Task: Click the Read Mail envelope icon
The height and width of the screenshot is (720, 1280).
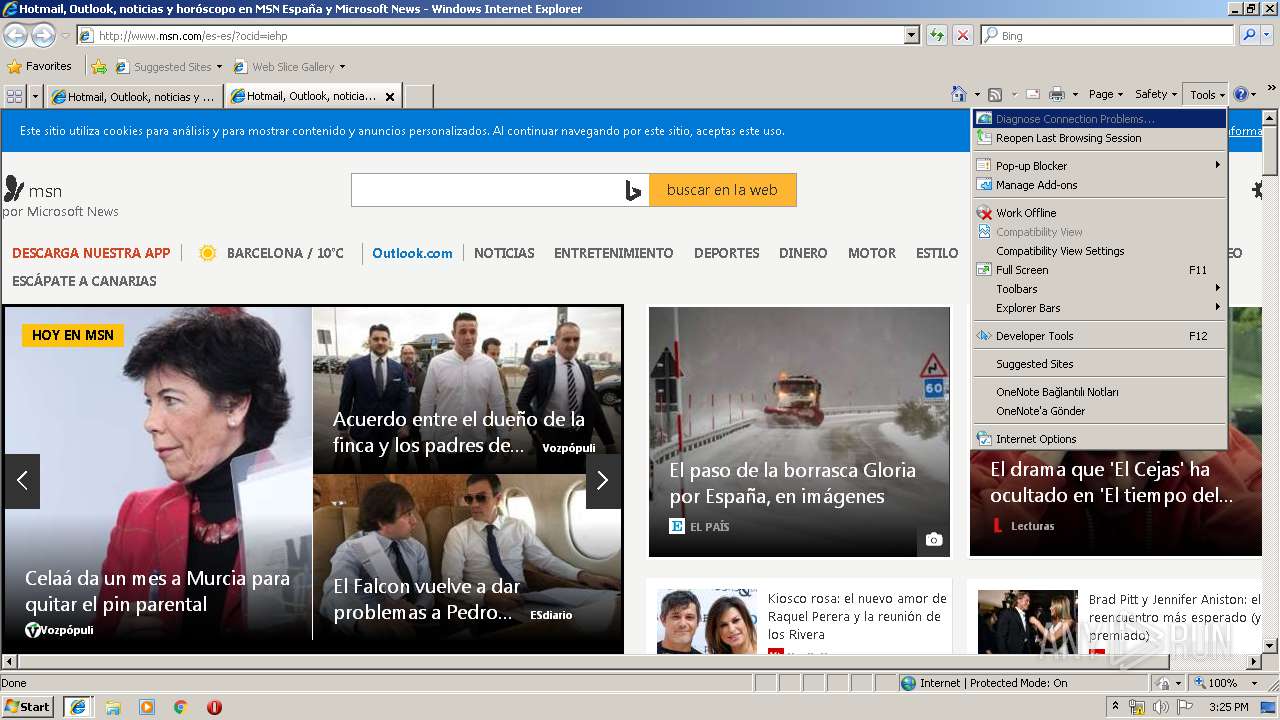Action: click(1033, 94)
